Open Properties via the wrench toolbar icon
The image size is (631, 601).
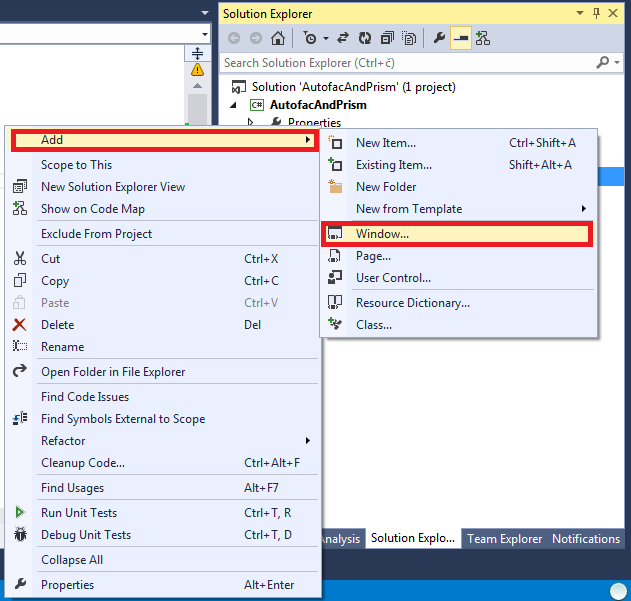(x=439, y=38)
